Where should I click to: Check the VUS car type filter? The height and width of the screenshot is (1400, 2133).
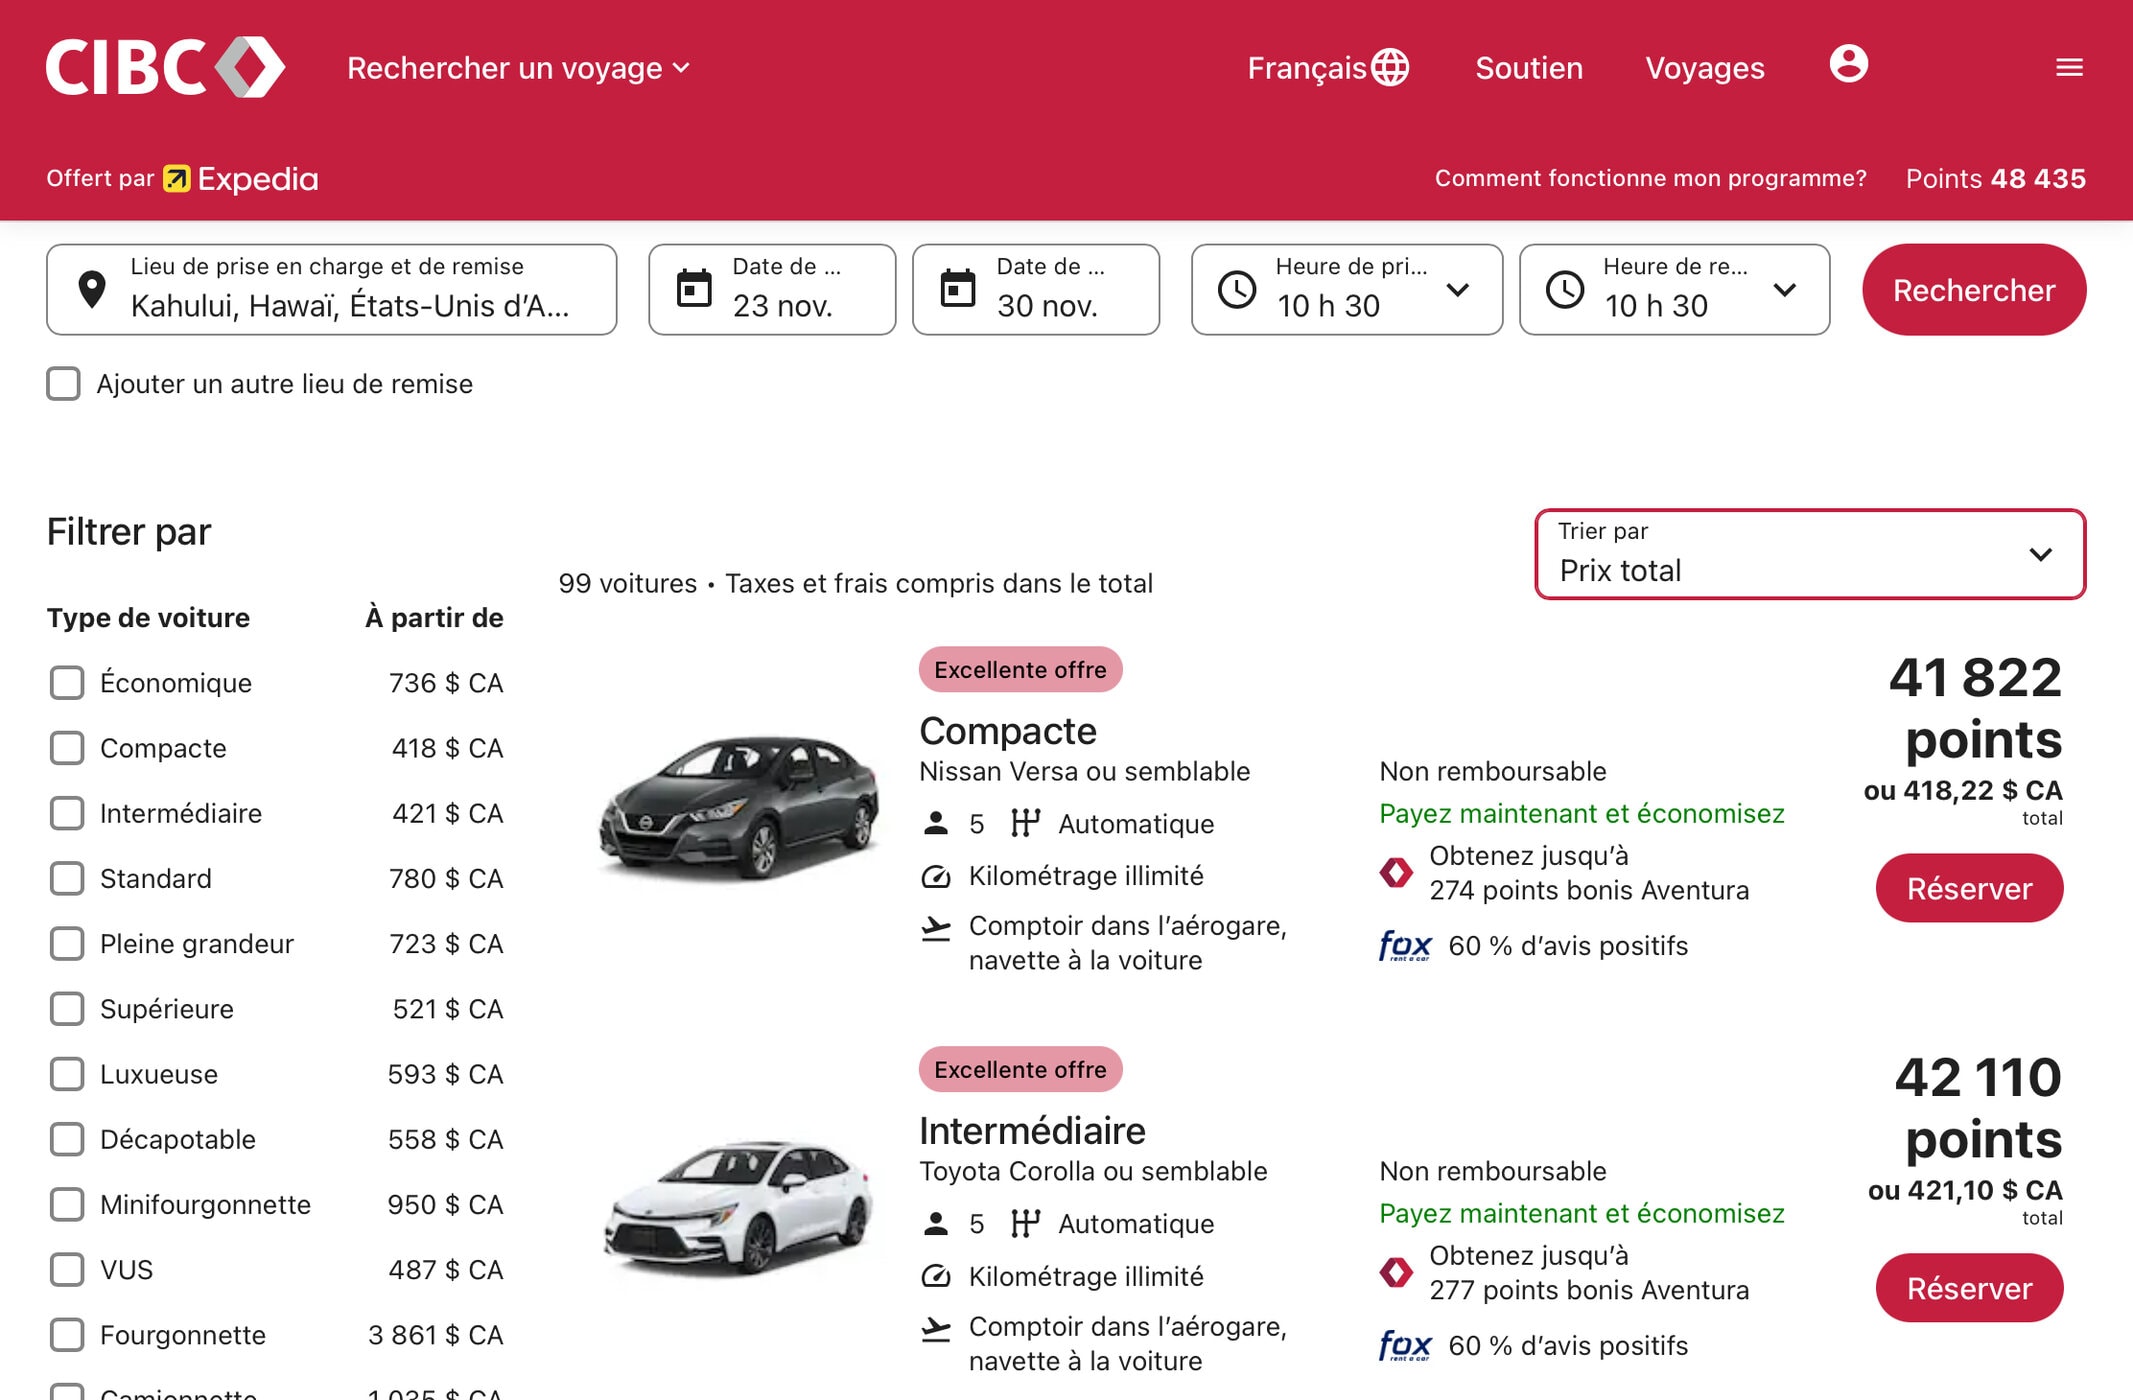67,1269
